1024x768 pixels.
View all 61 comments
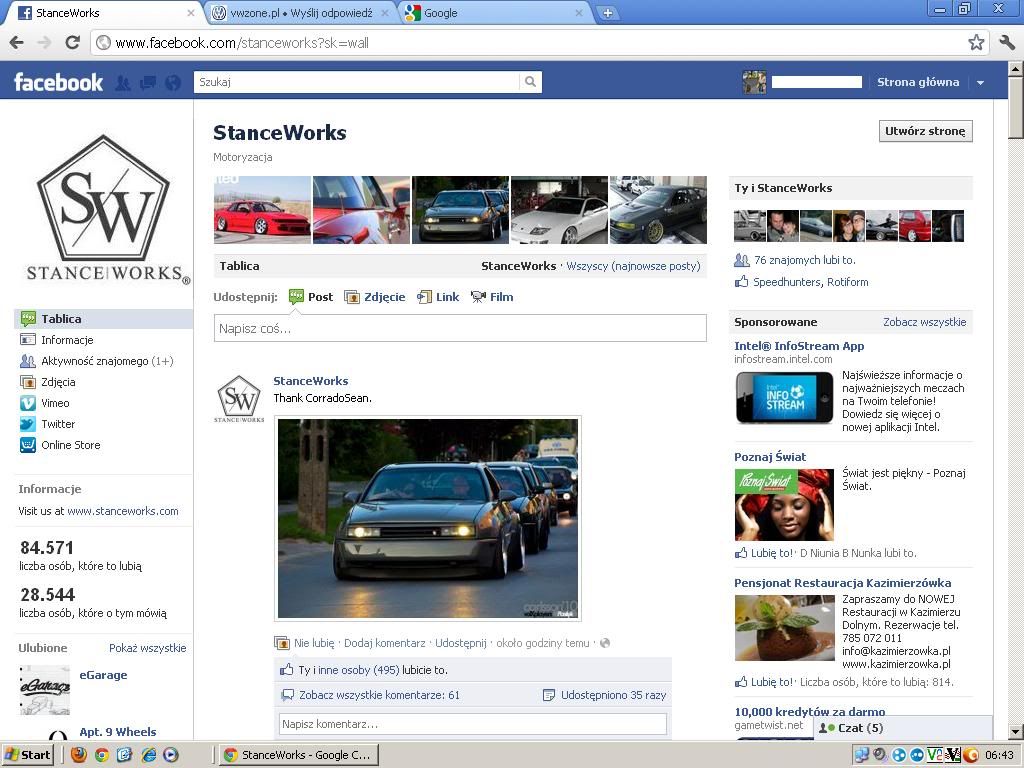tap(379, 695)
